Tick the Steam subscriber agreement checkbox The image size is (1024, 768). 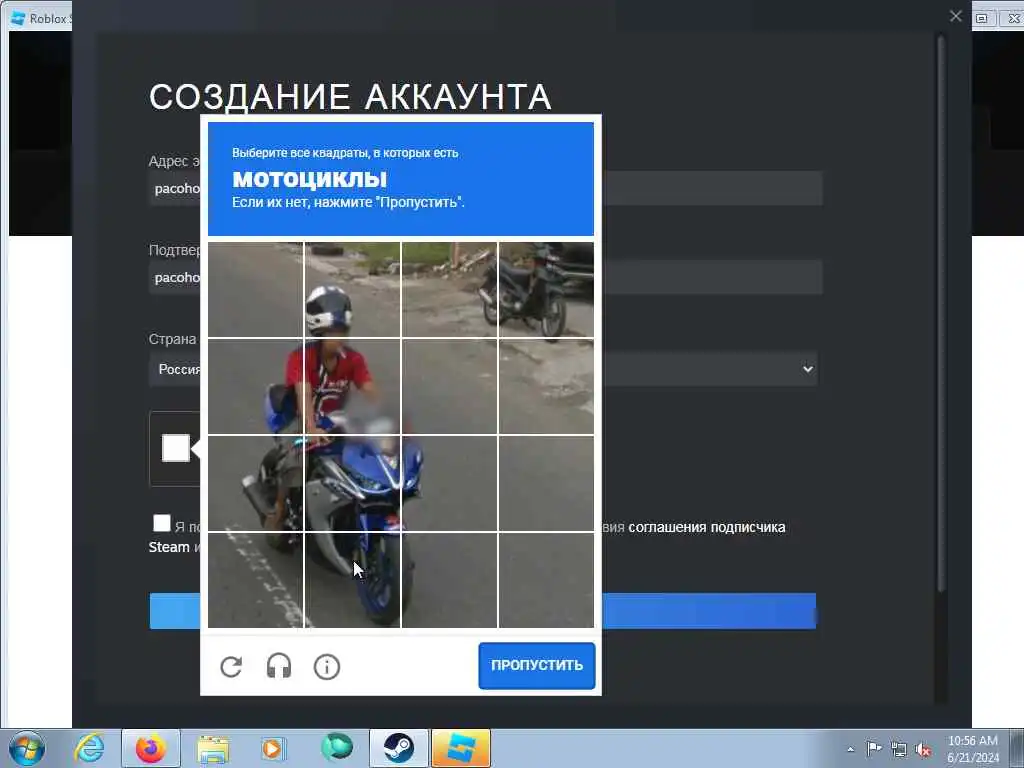pos(161,523)
